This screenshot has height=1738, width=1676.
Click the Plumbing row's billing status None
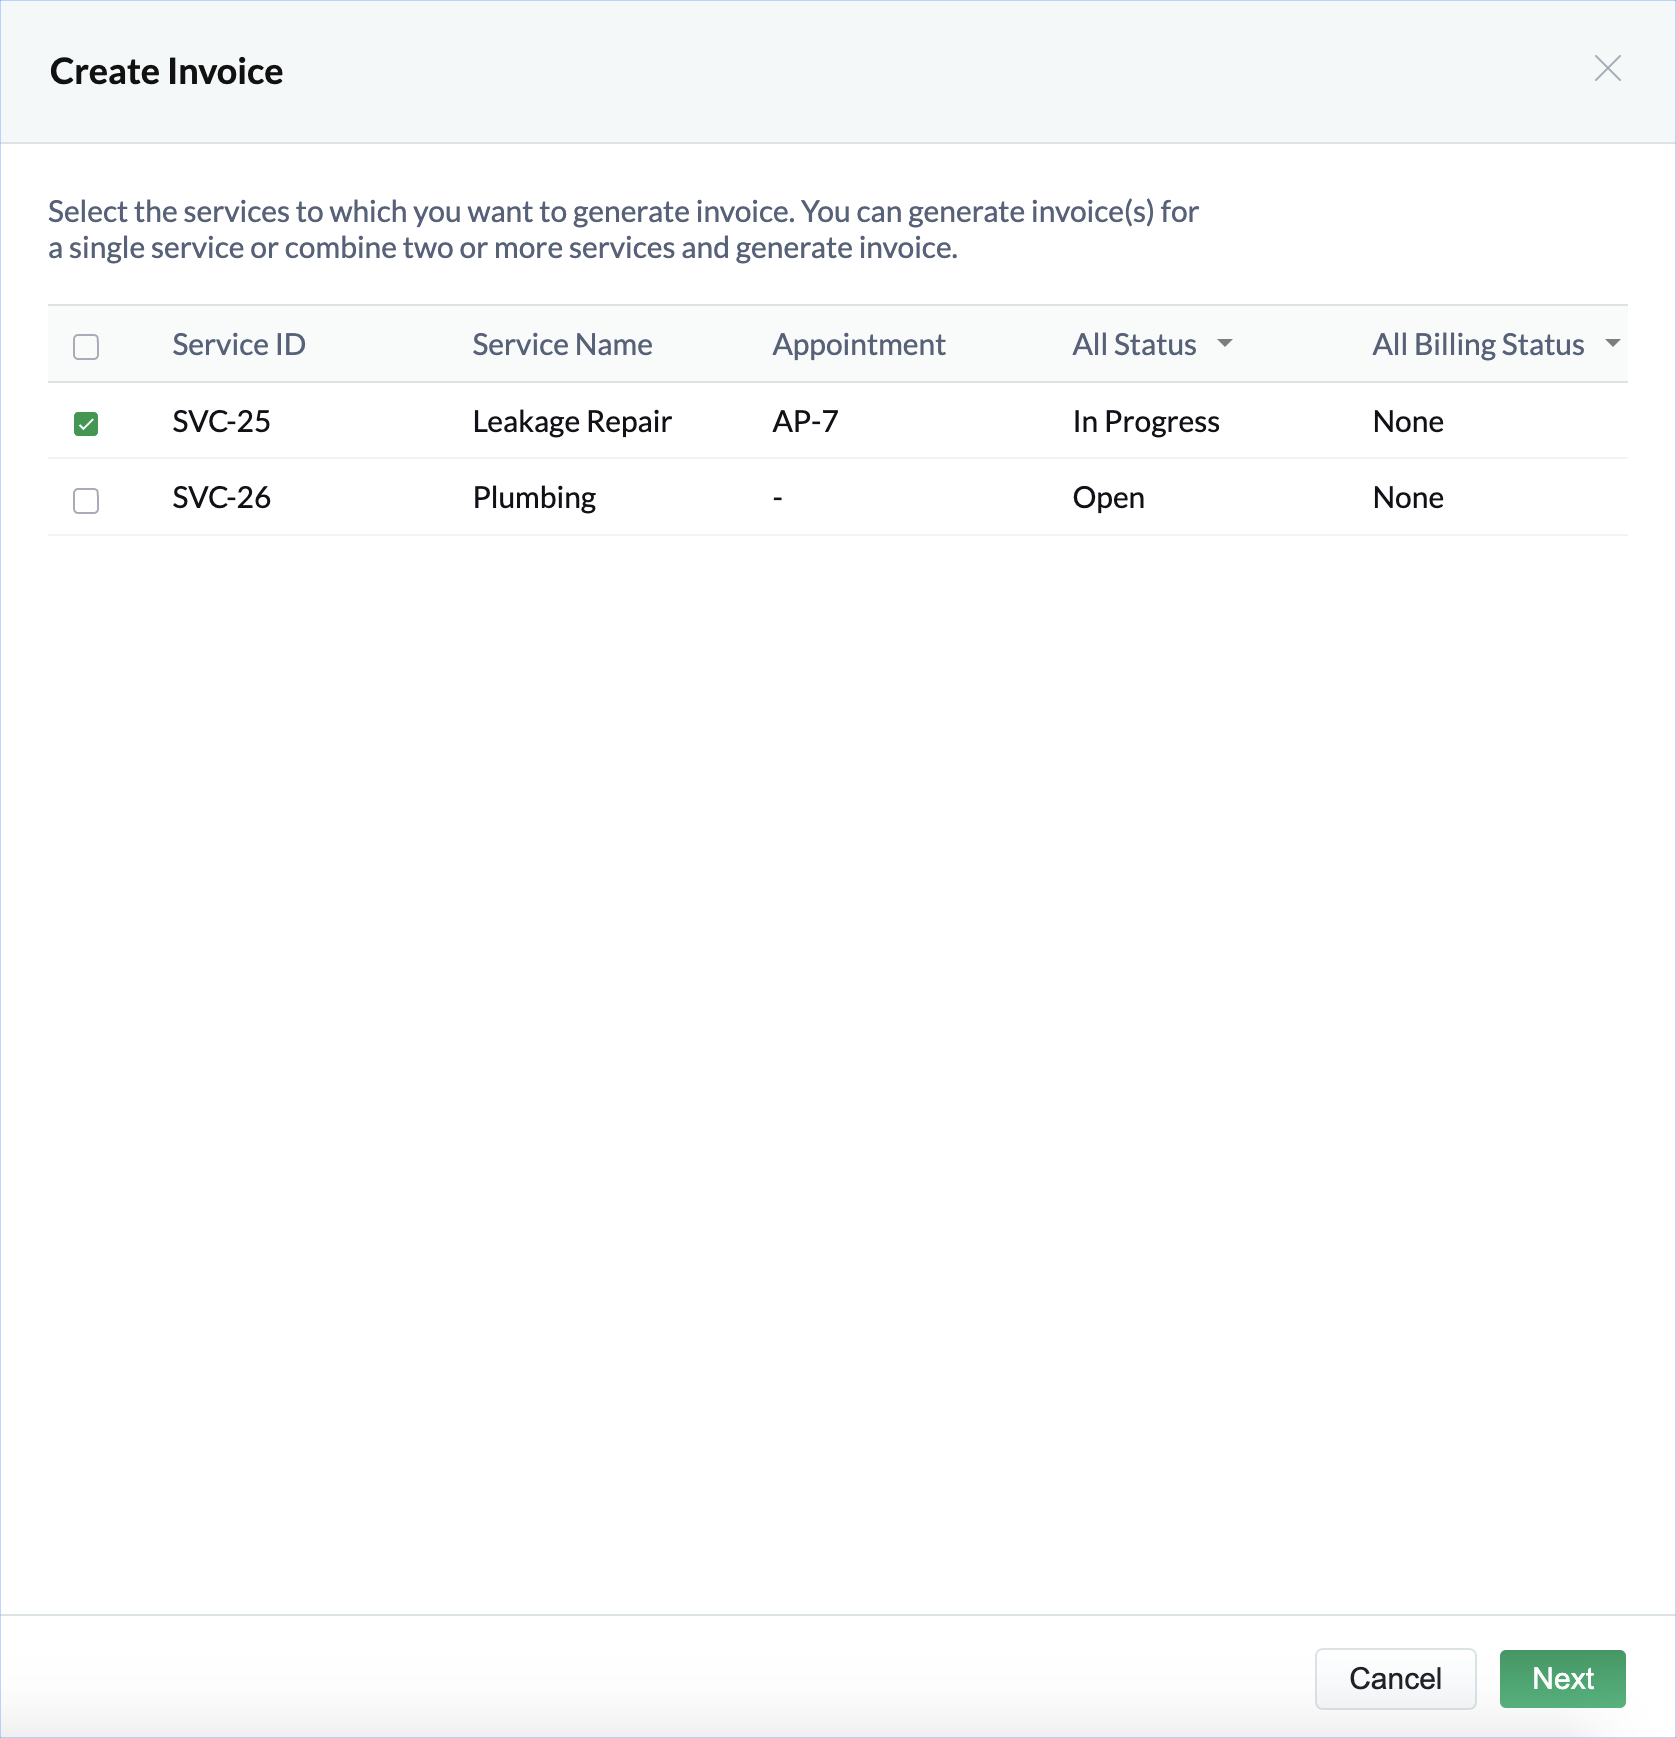(x=1407, y=498)
